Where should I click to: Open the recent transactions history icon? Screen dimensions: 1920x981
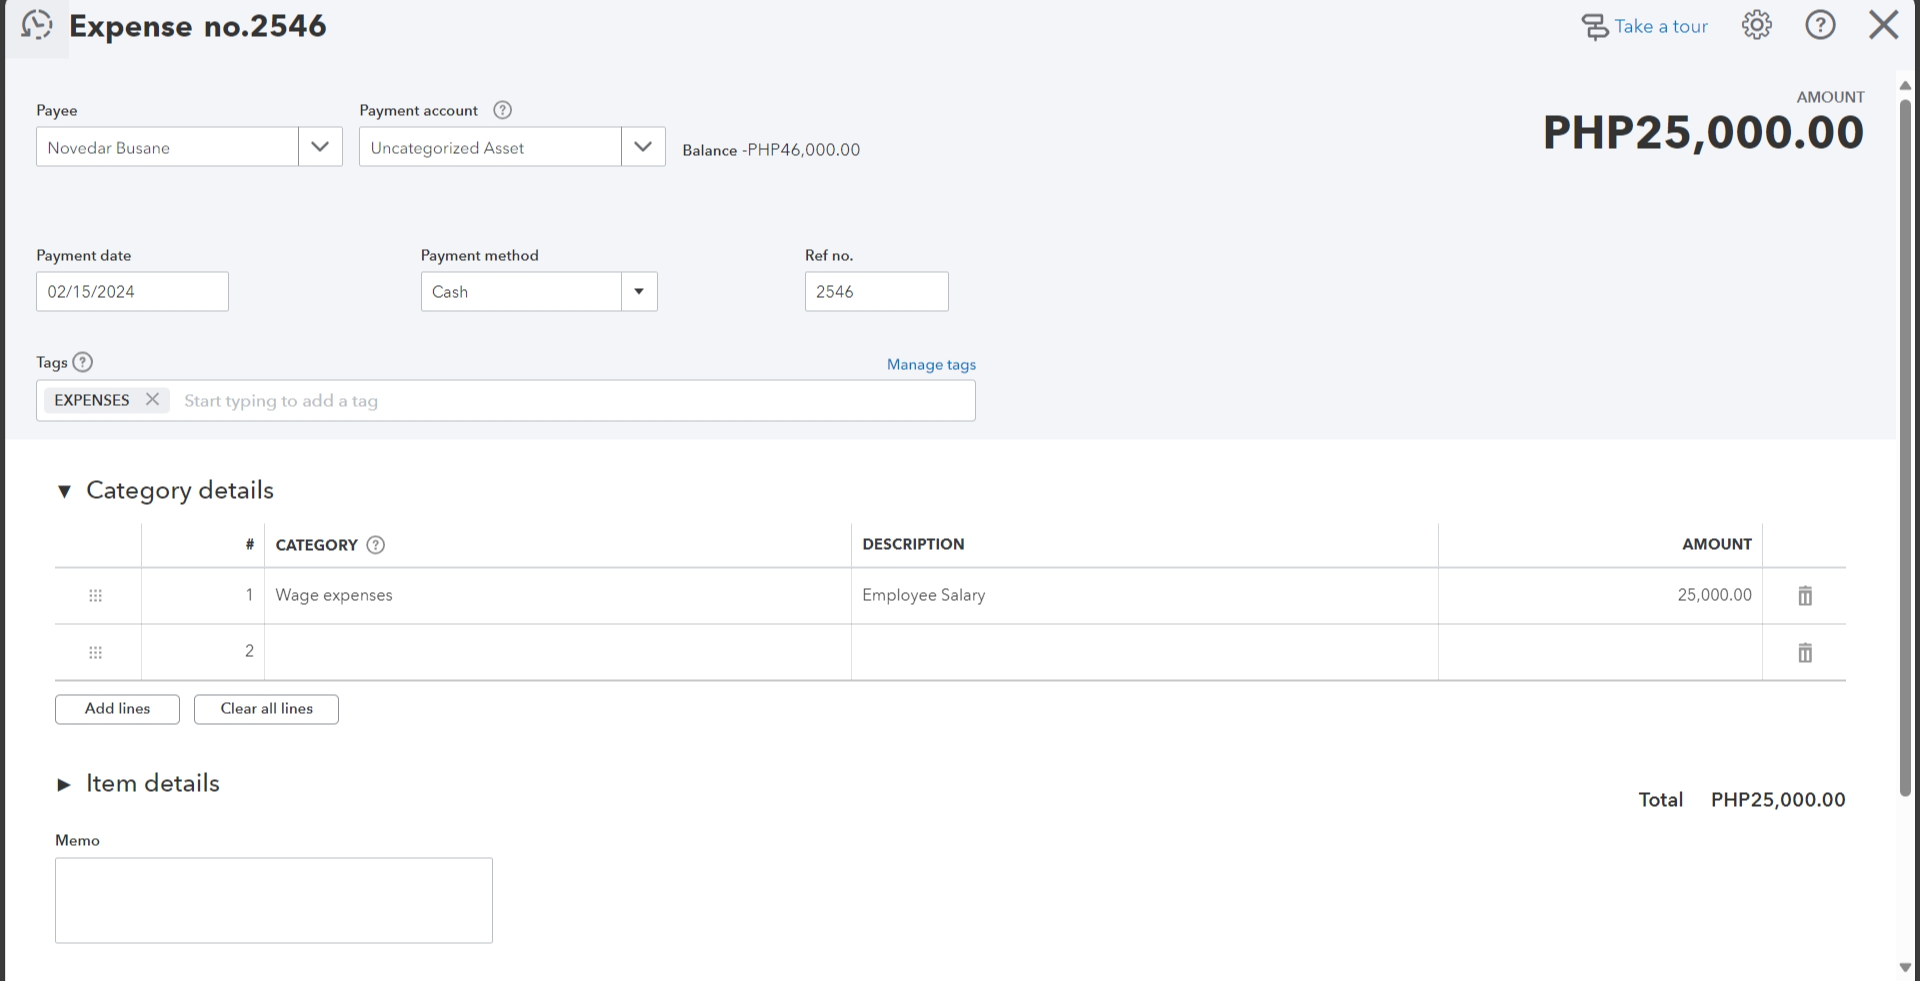click(x=37, y=25)
